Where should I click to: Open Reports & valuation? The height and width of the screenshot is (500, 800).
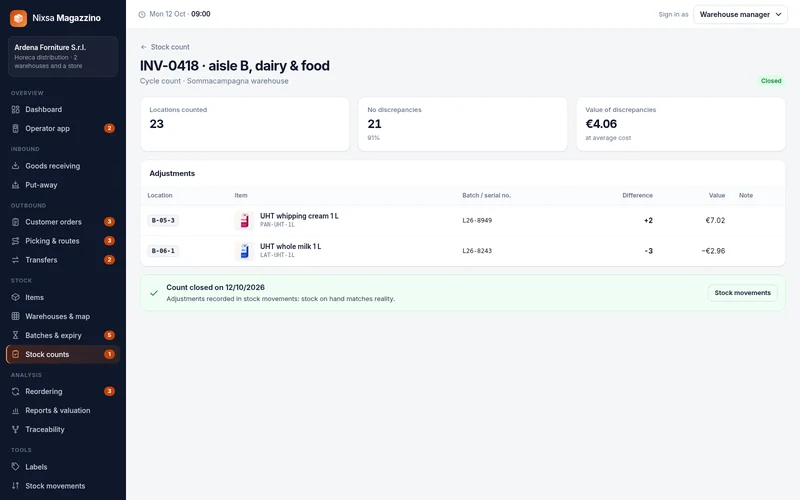coord(63,410)
